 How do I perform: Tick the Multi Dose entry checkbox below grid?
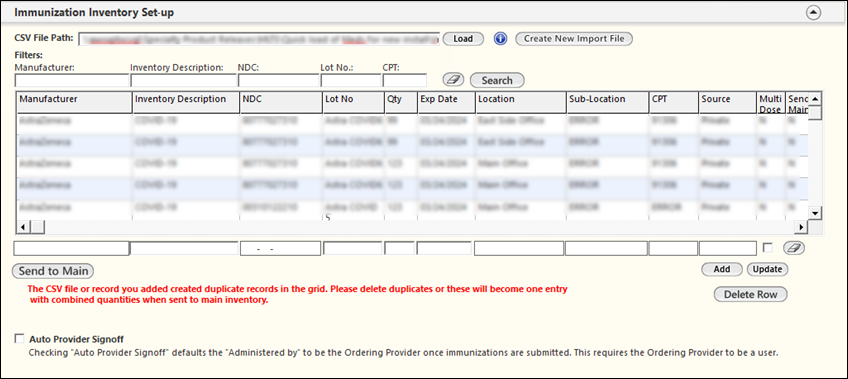pyautogui.click(x=767, y=248)
